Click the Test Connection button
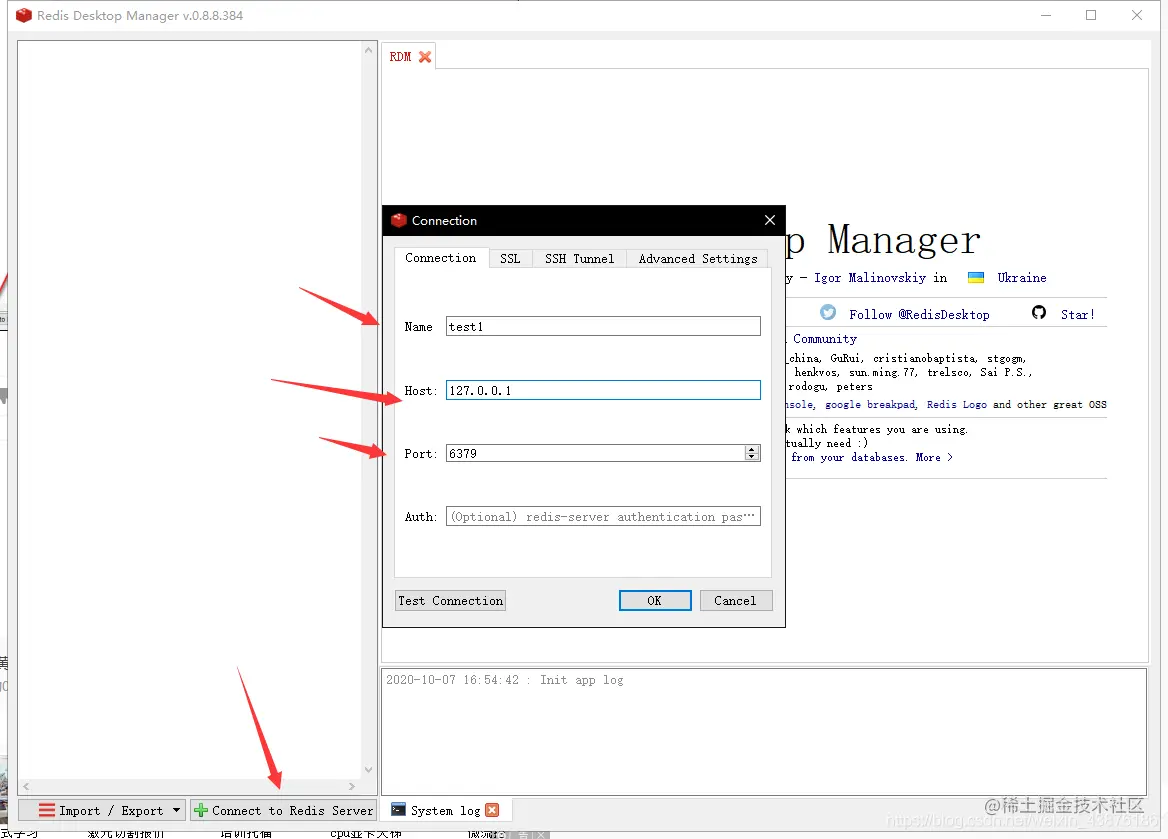 pyautogui.click(x=451, y=601)
